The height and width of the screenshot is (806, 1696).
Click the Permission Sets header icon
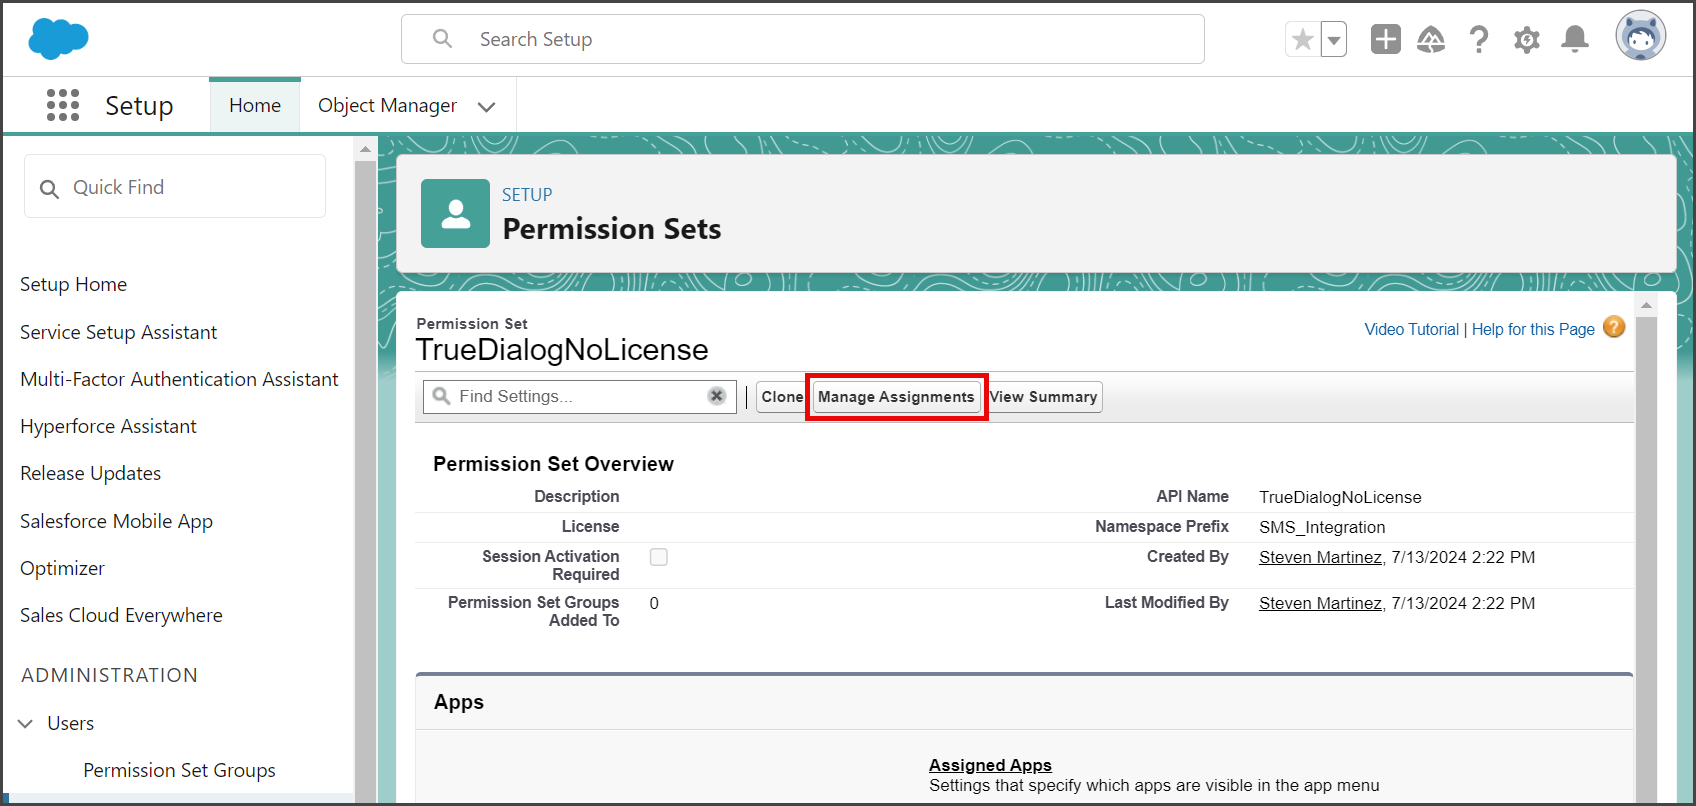point(455,213)
